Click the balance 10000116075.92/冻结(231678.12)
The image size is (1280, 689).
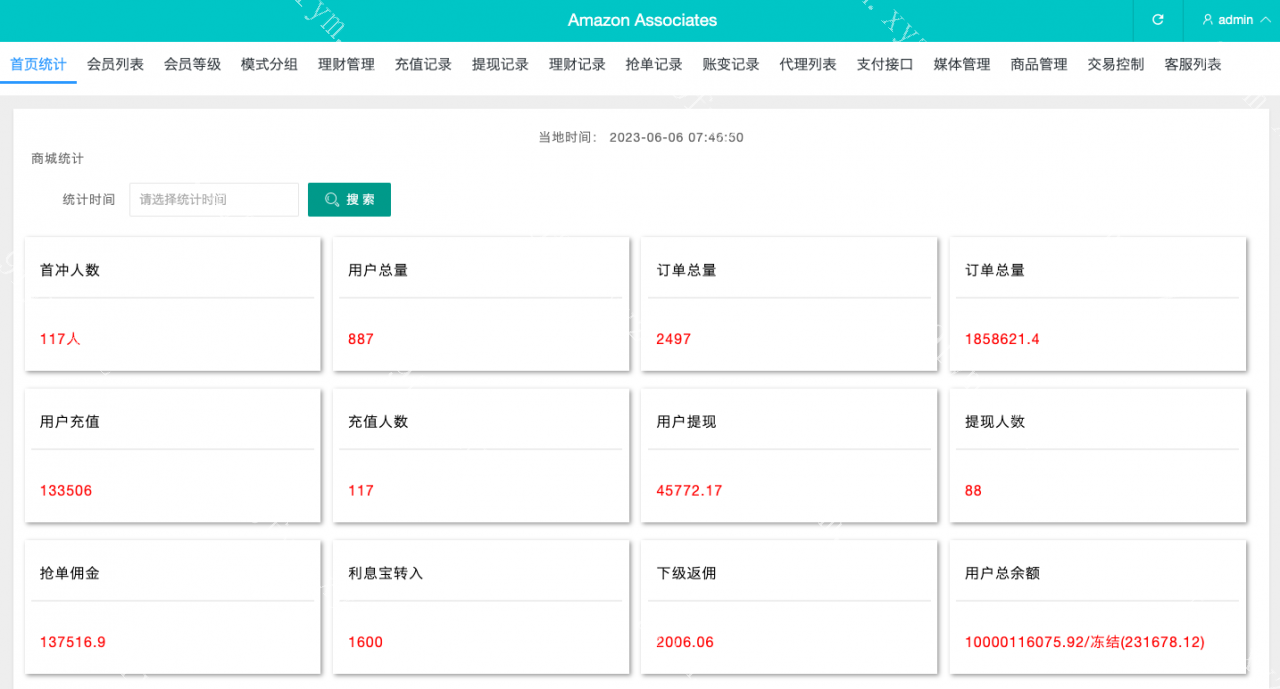point(1085,643)
